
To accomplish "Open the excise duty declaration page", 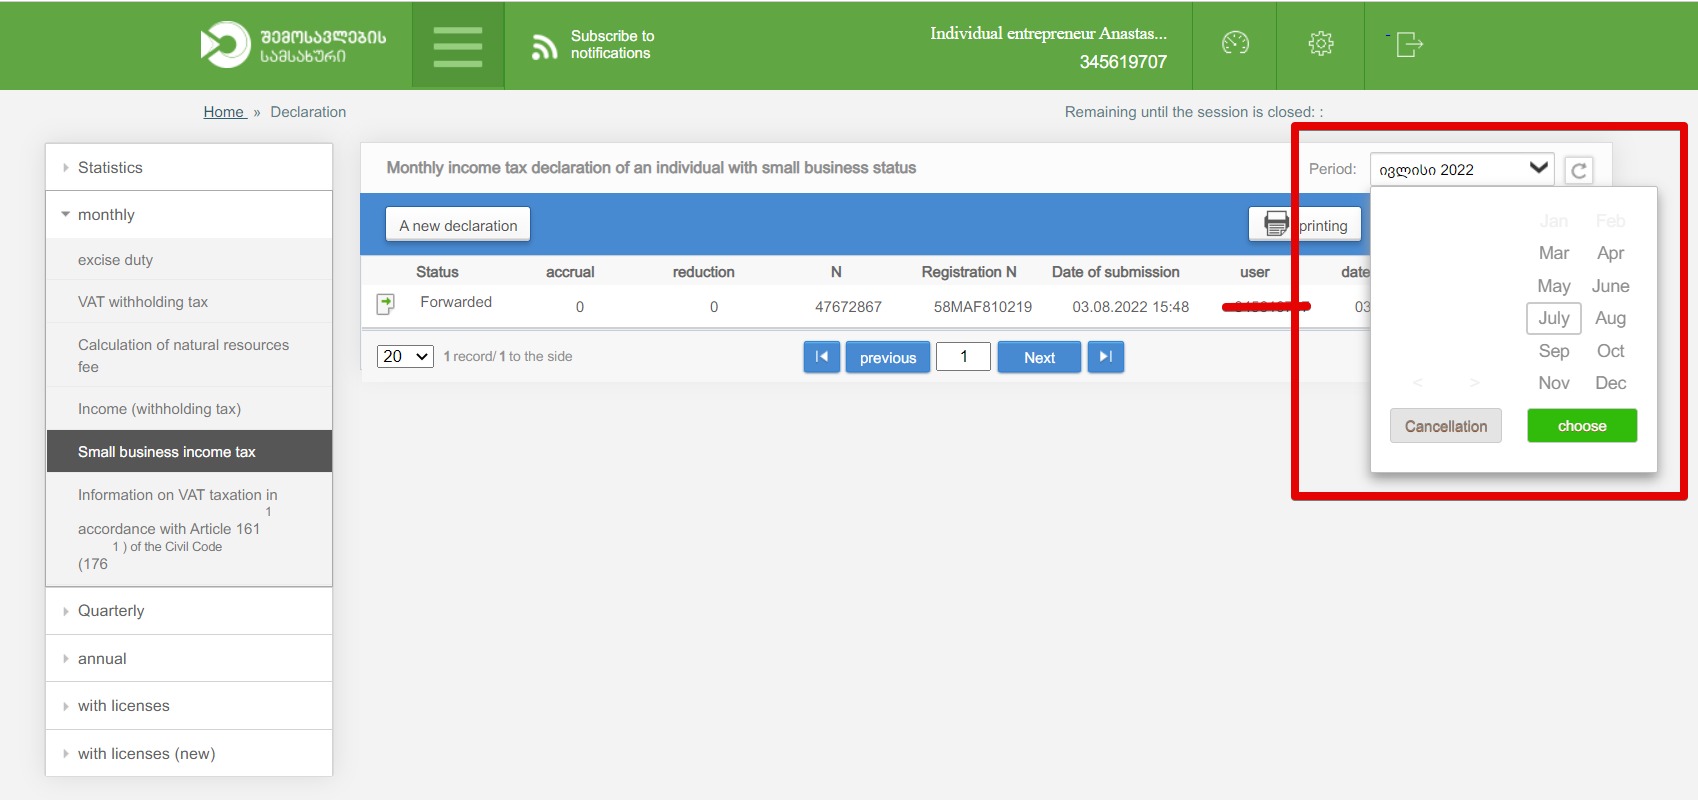I will pos(189,260).
